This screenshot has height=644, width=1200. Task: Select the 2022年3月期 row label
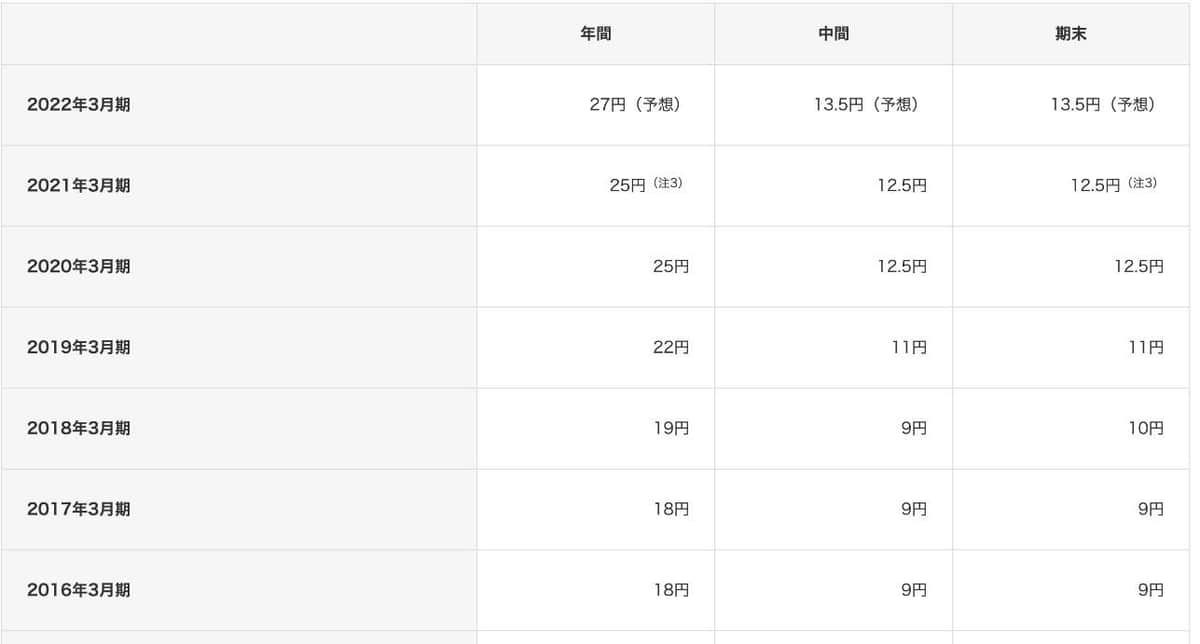point(78,105)
